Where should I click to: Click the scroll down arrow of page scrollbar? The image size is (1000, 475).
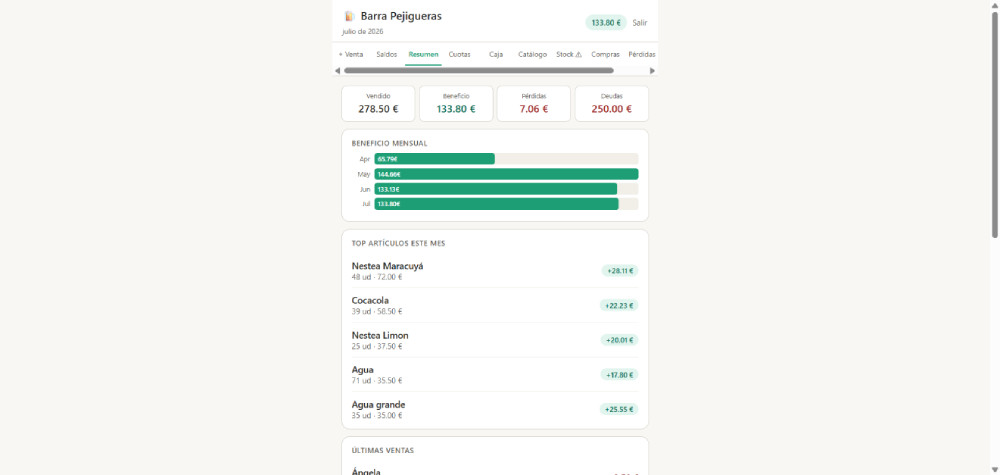tap(995, 470)
